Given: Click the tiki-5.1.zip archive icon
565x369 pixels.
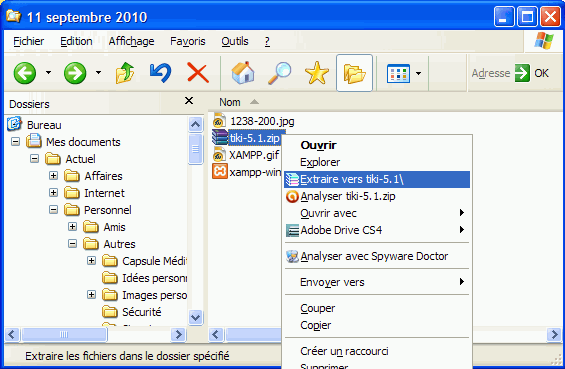Looking at the screenshot, I should tap(219, 137).
